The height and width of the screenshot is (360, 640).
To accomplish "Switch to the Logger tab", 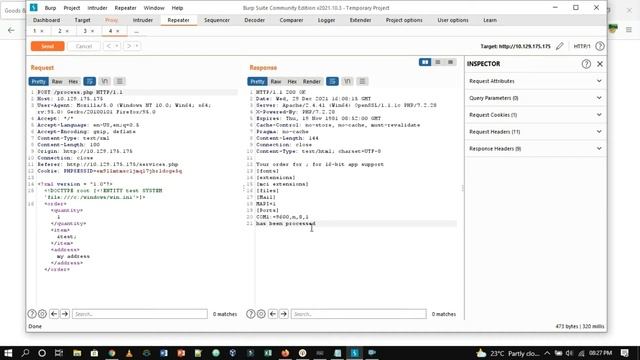I will point(327,20).
